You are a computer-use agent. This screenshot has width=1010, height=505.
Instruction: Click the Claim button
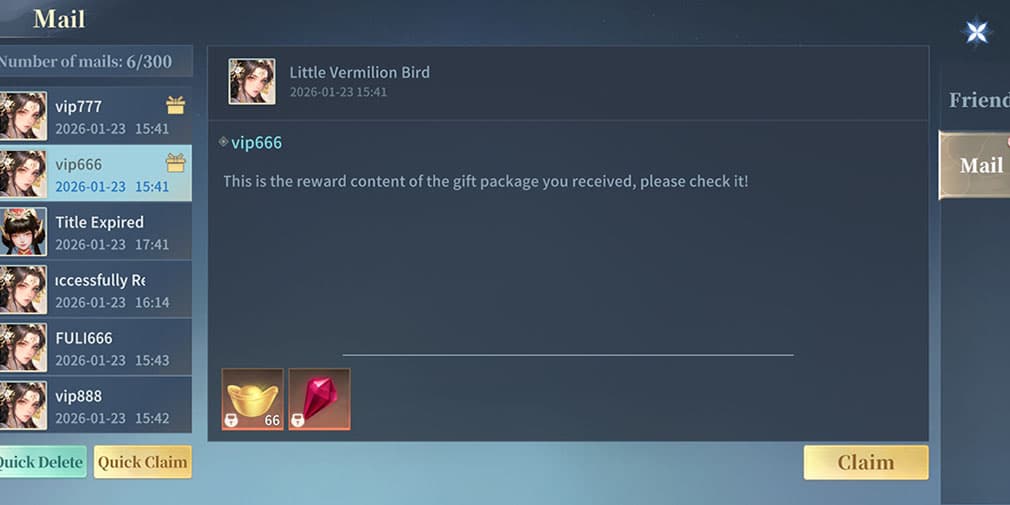pos(866,462)
